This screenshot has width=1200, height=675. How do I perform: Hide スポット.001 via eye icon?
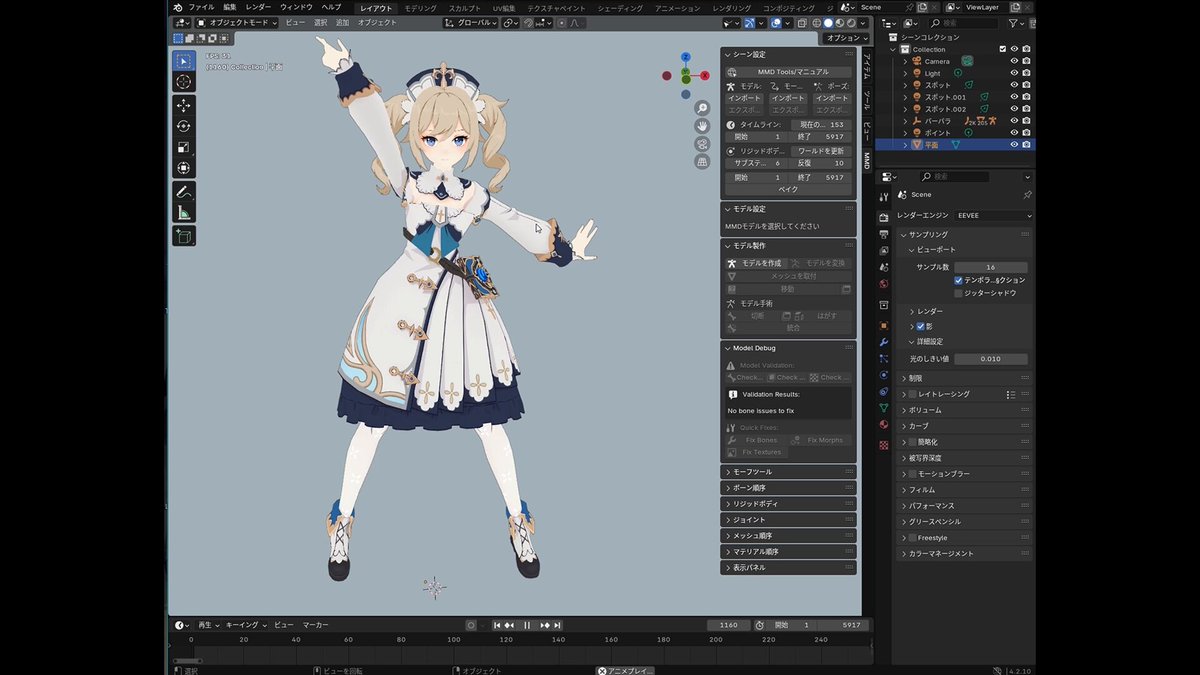coord(1014,97)
